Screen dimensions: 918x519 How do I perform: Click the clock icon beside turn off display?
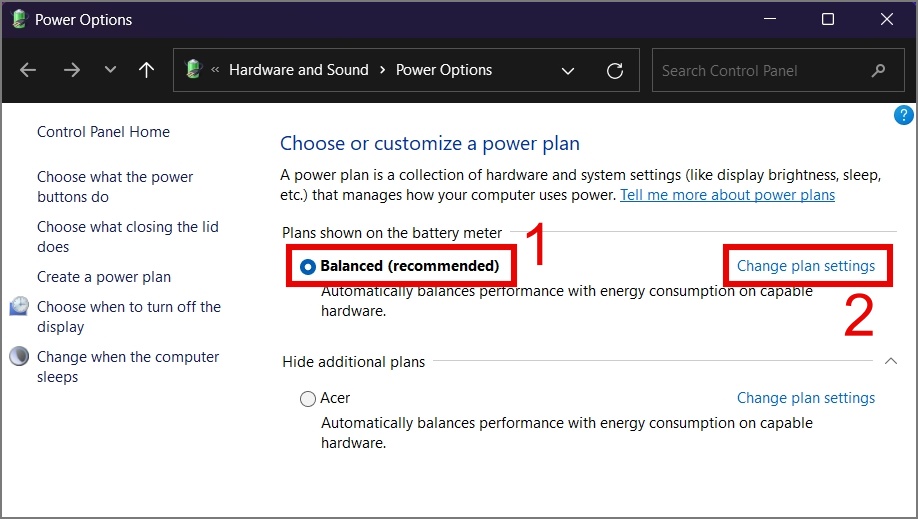[19, 306]
